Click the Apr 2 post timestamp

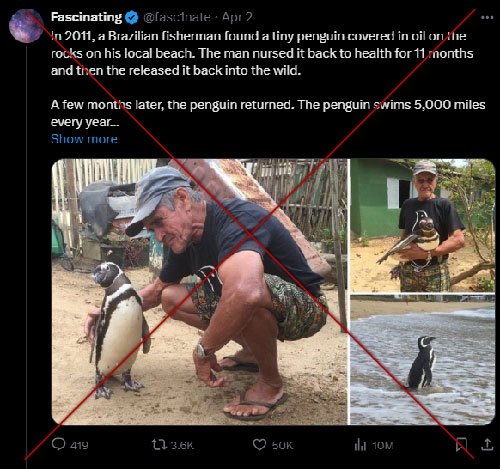point(237,17)
